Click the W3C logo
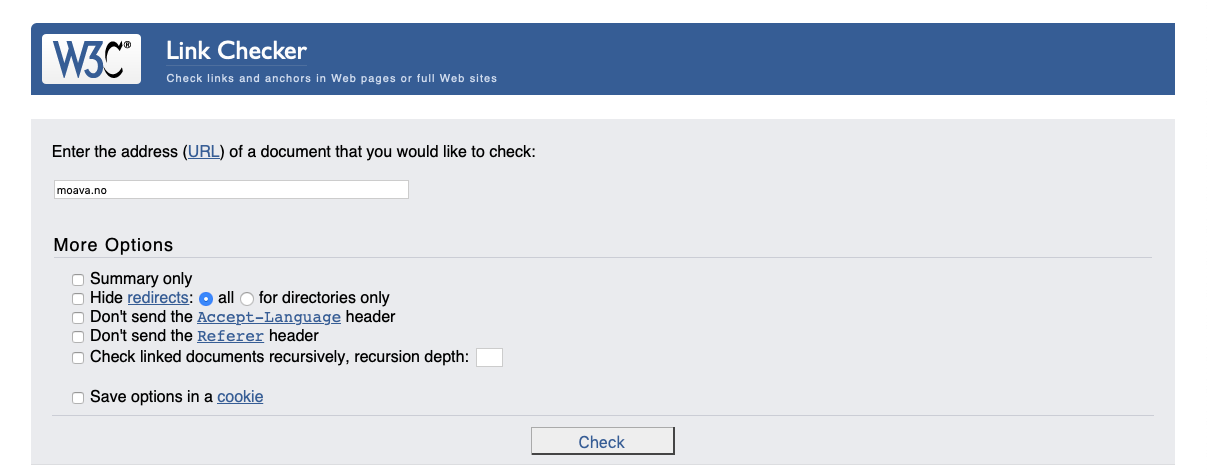The image size is (1207, 476). (x=91, y=59)
